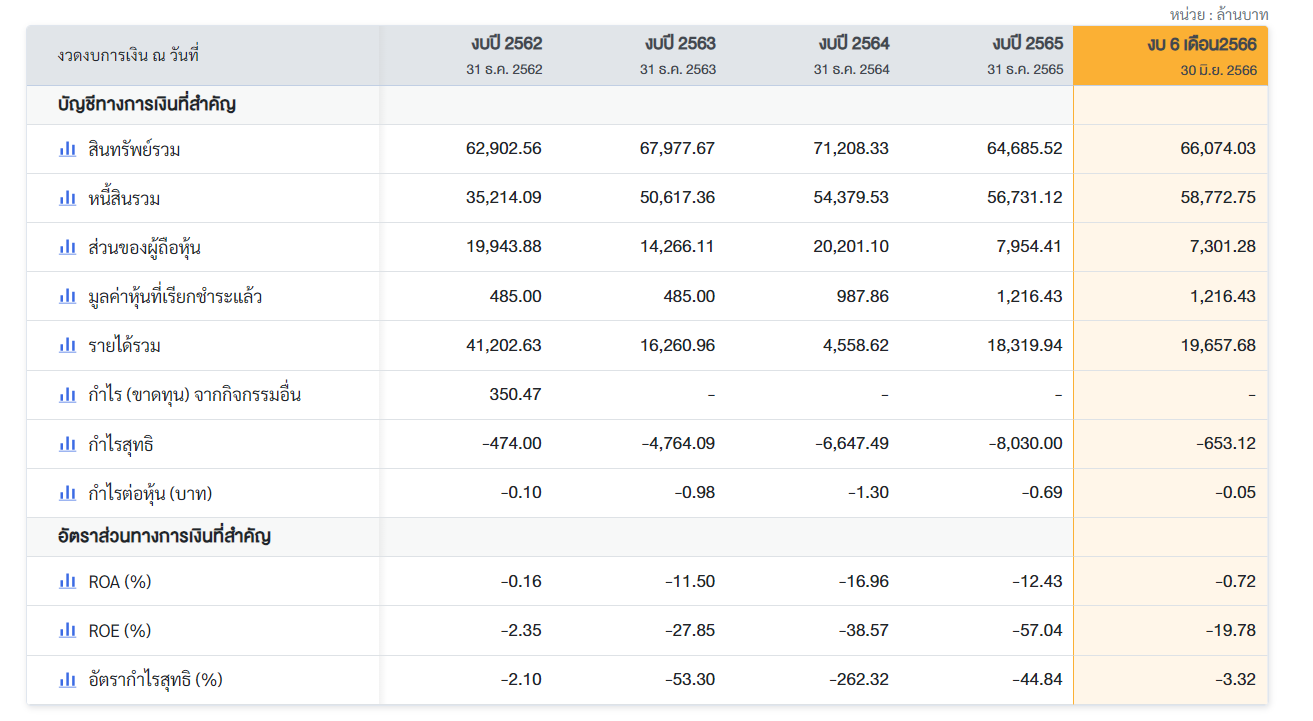Select paid-up capital value 987.86

[x=863, y=296]
